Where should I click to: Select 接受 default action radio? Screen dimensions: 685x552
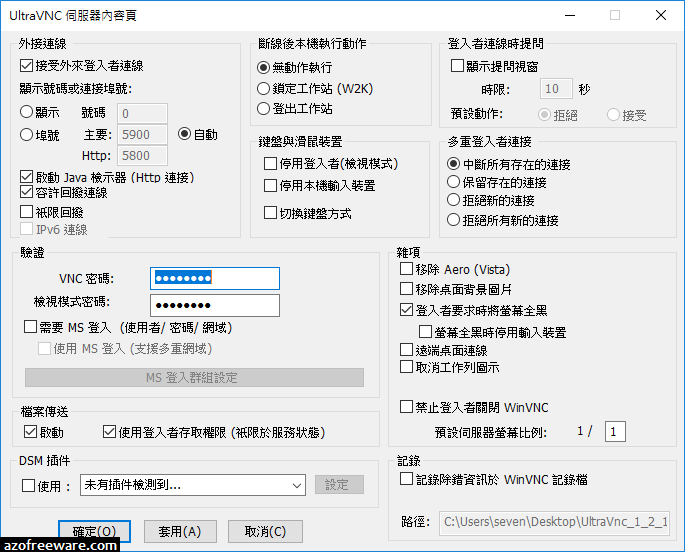click(x=613, y=115)
